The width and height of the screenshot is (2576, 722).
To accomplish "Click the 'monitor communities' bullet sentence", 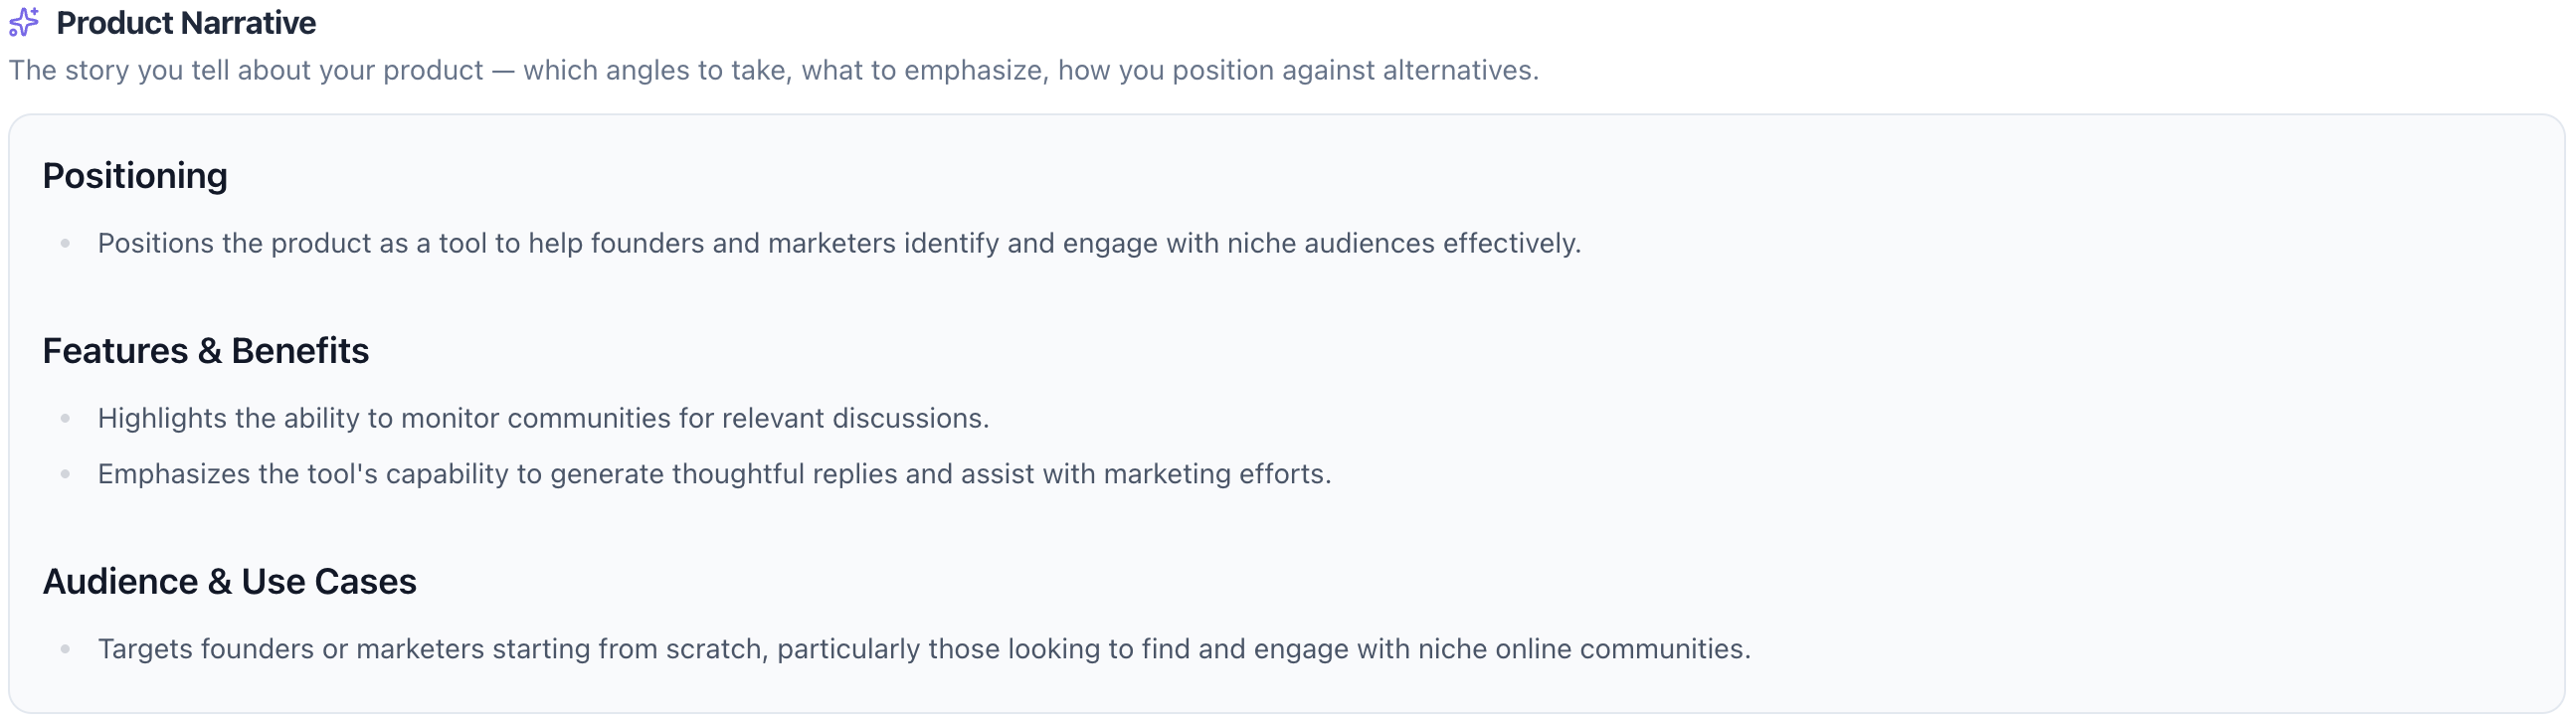I will [543, 418].
